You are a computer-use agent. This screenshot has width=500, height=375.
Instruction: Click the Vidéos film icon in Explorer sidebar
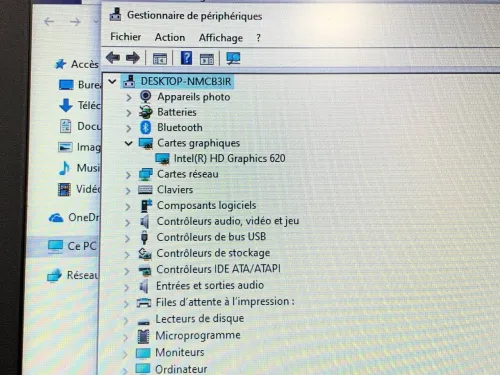pos(64,189)
